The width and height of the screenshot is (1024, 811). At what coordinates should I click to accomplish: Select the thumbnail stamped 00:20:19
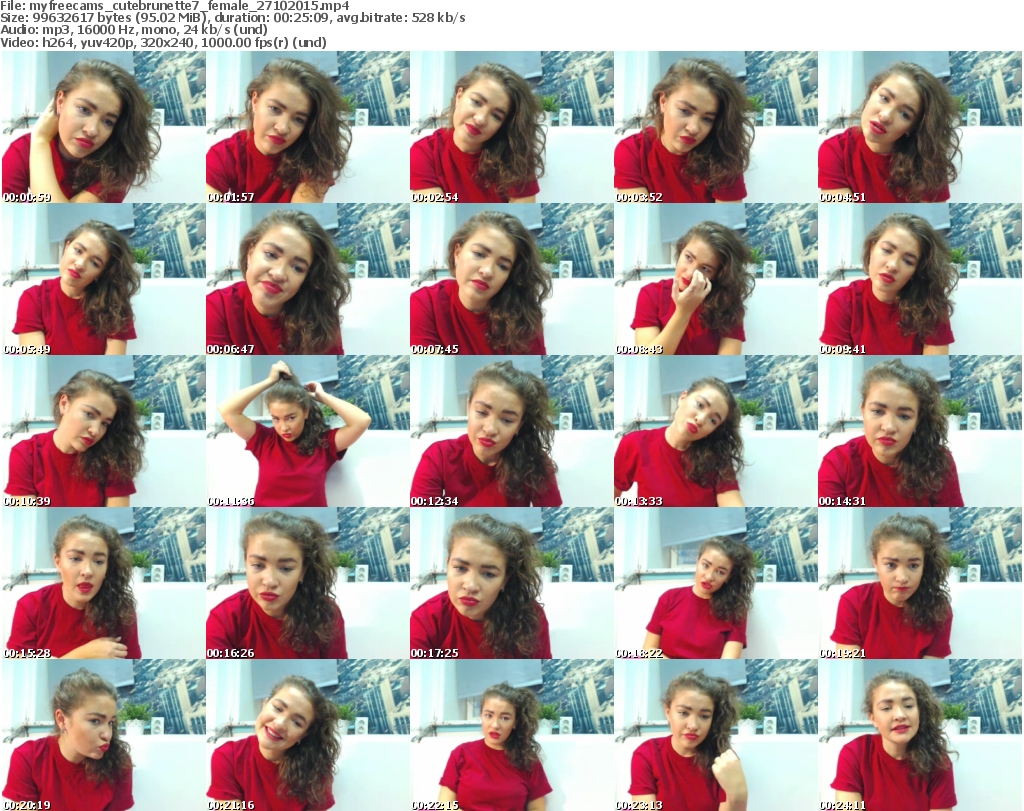click(104, 735)
